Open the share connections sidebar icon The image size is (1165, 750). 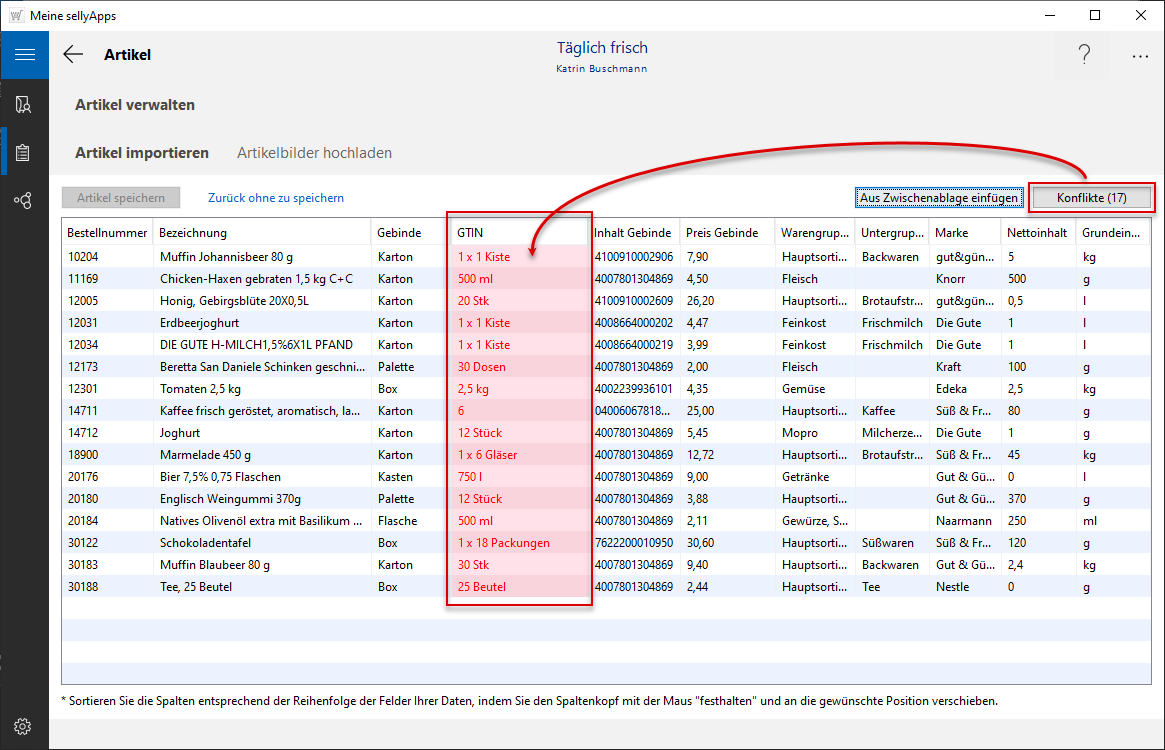pyautogui.click(x=24, y=200)
